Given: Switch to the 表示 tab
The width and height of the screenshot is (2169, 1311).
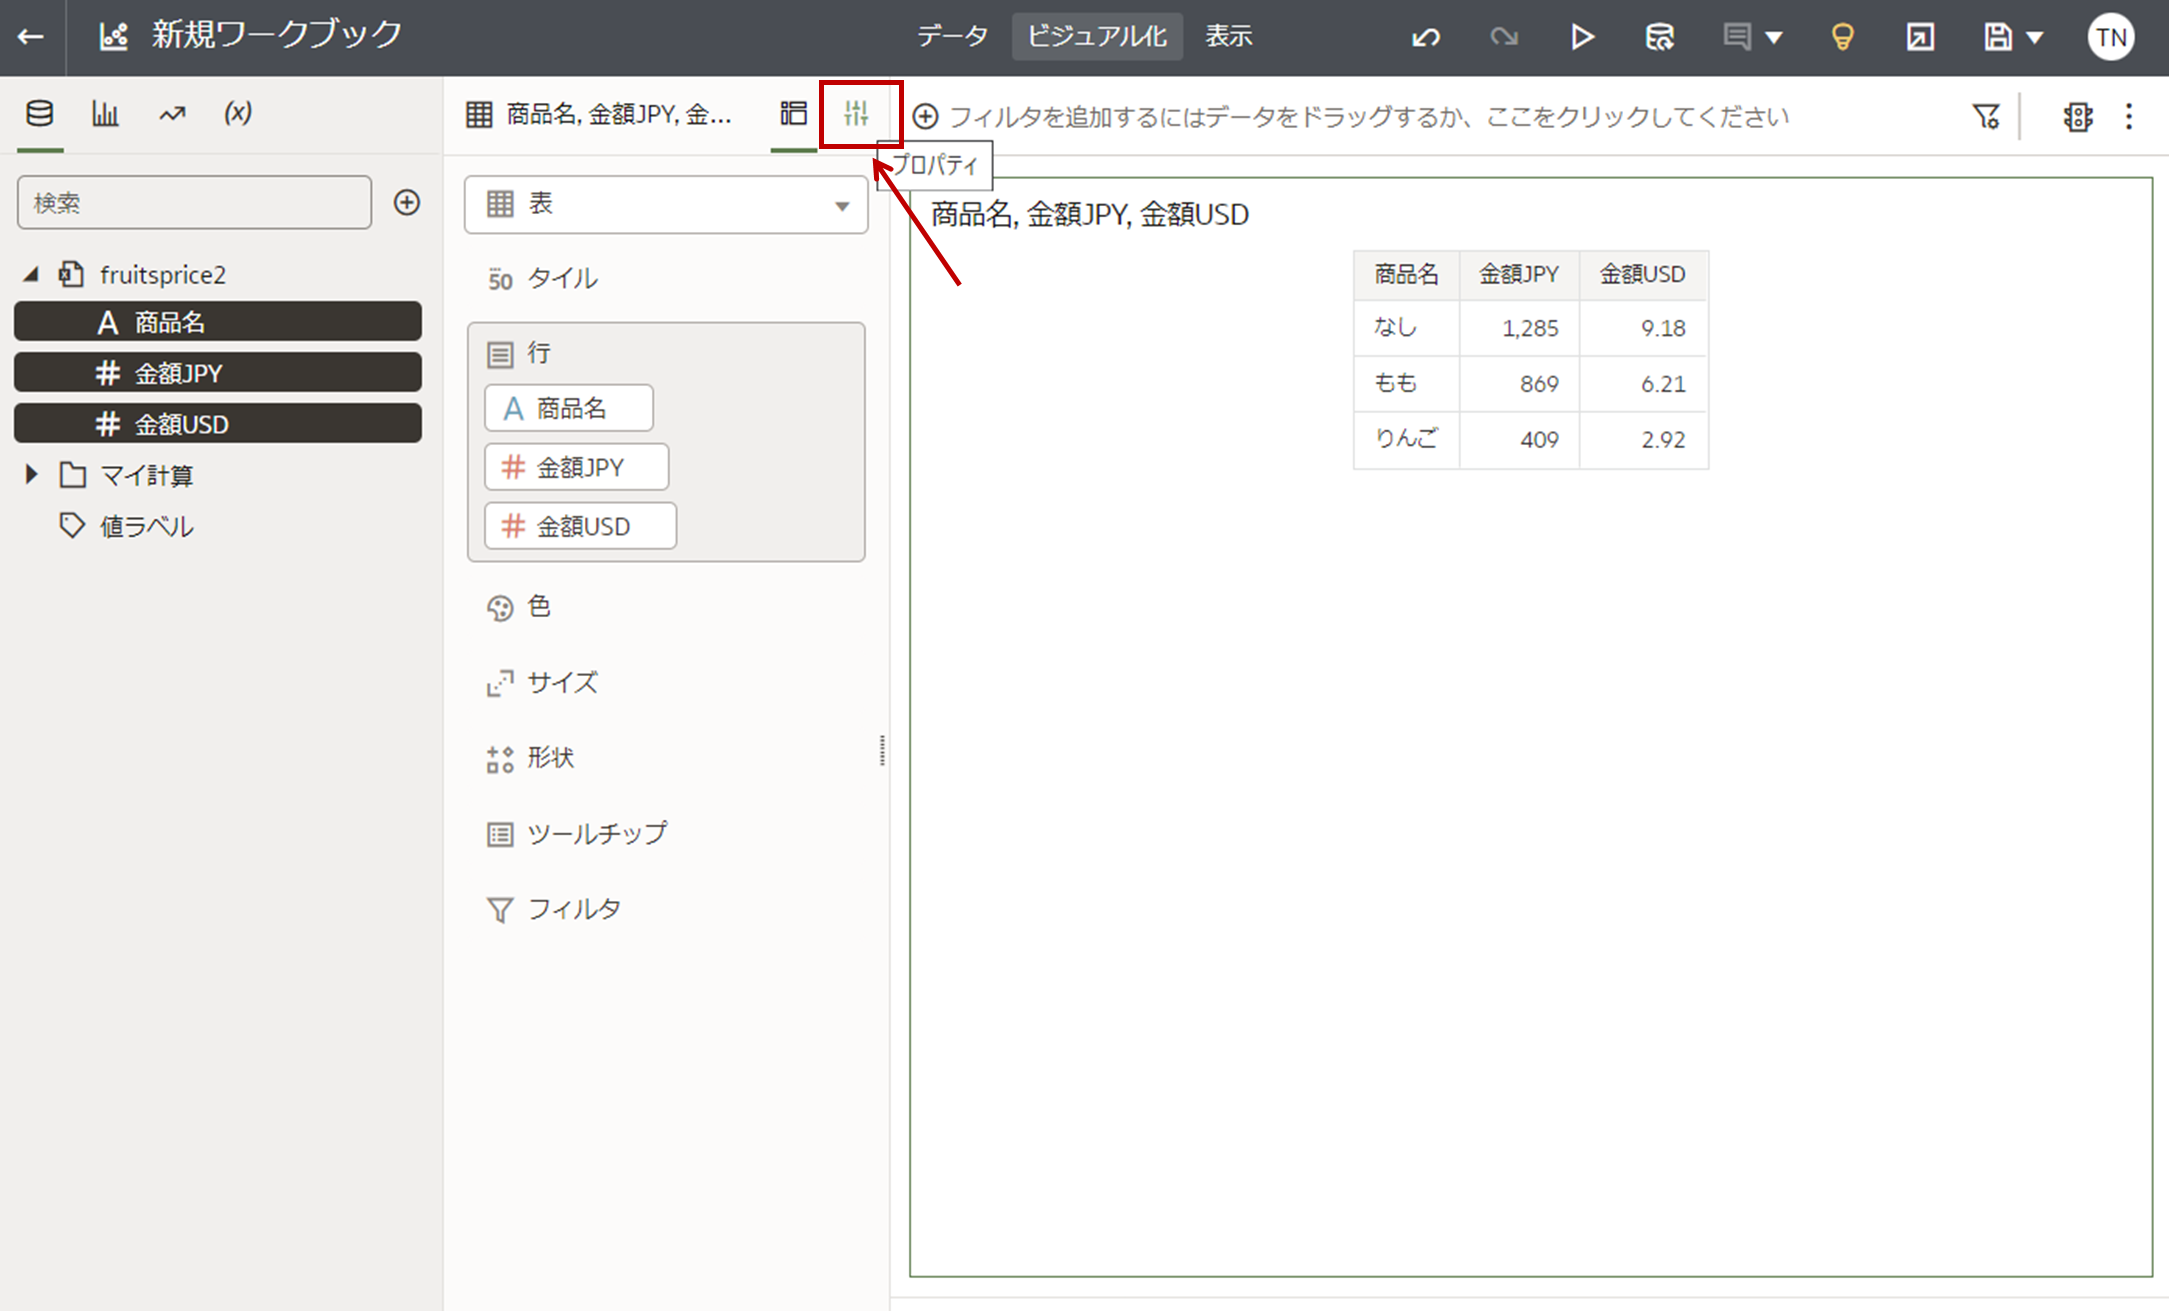Looking at the screenshot, I should [x=1228, y=37].
